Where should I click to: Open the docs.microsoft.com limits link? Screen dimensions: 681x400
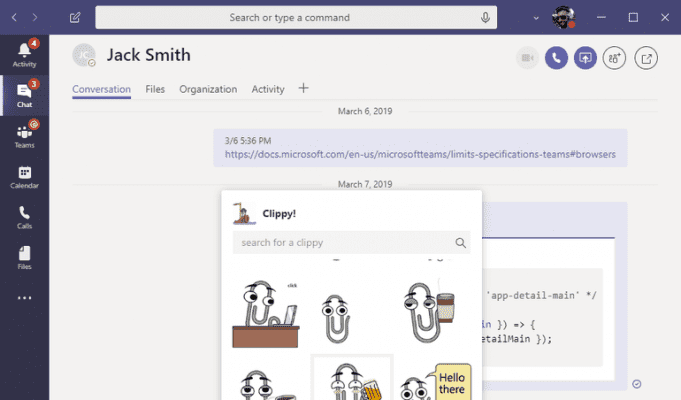click(420, 154)
